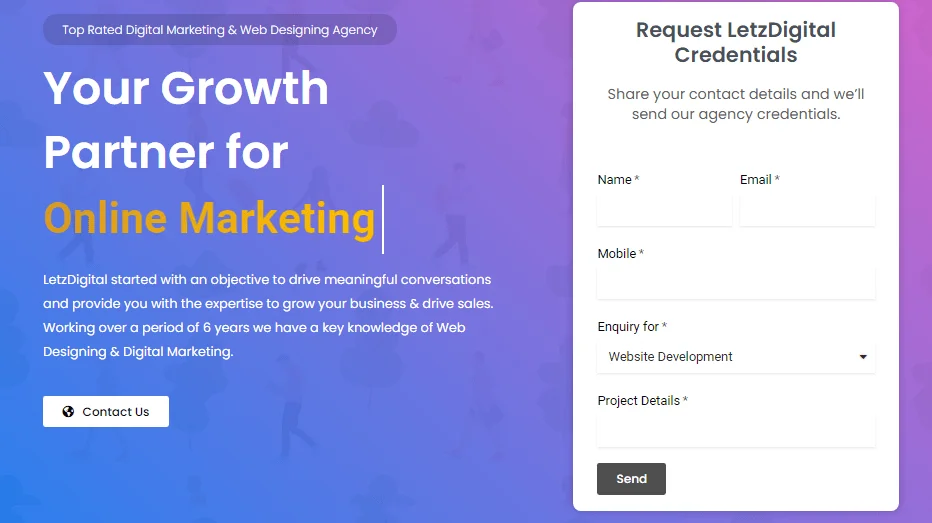
Task: Click the Share your contact details subtitle
Action: [x=736, y=104]
